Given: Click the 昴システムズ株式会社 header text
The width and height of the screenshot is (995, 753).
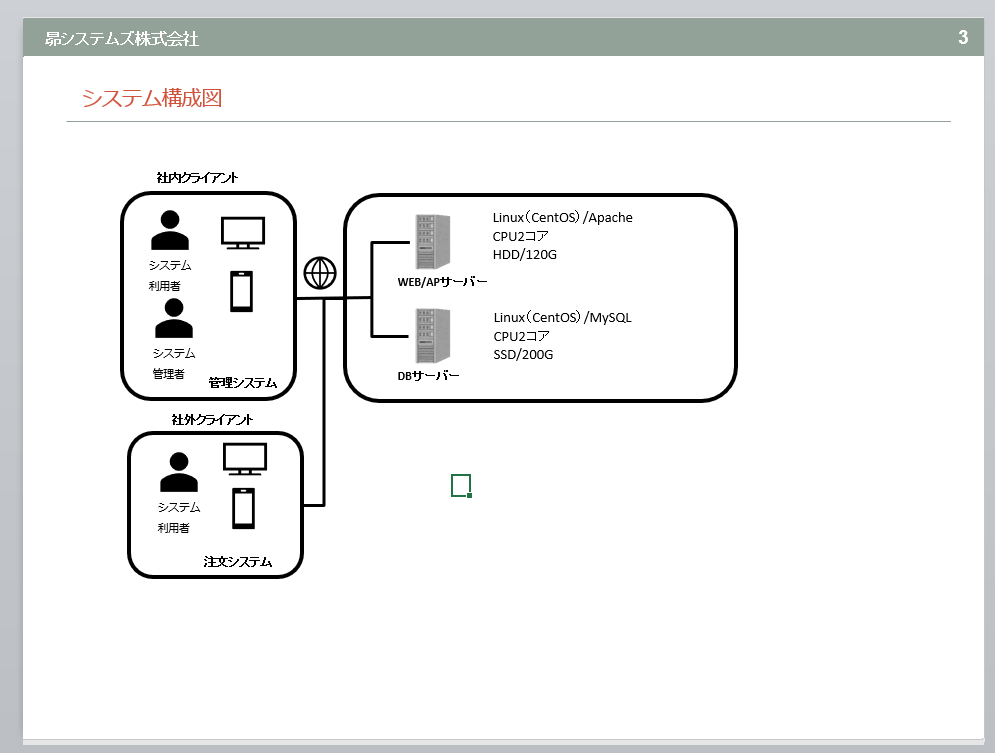Looking at the screenshot, I should pyautogui.click(x=122, y=39).
